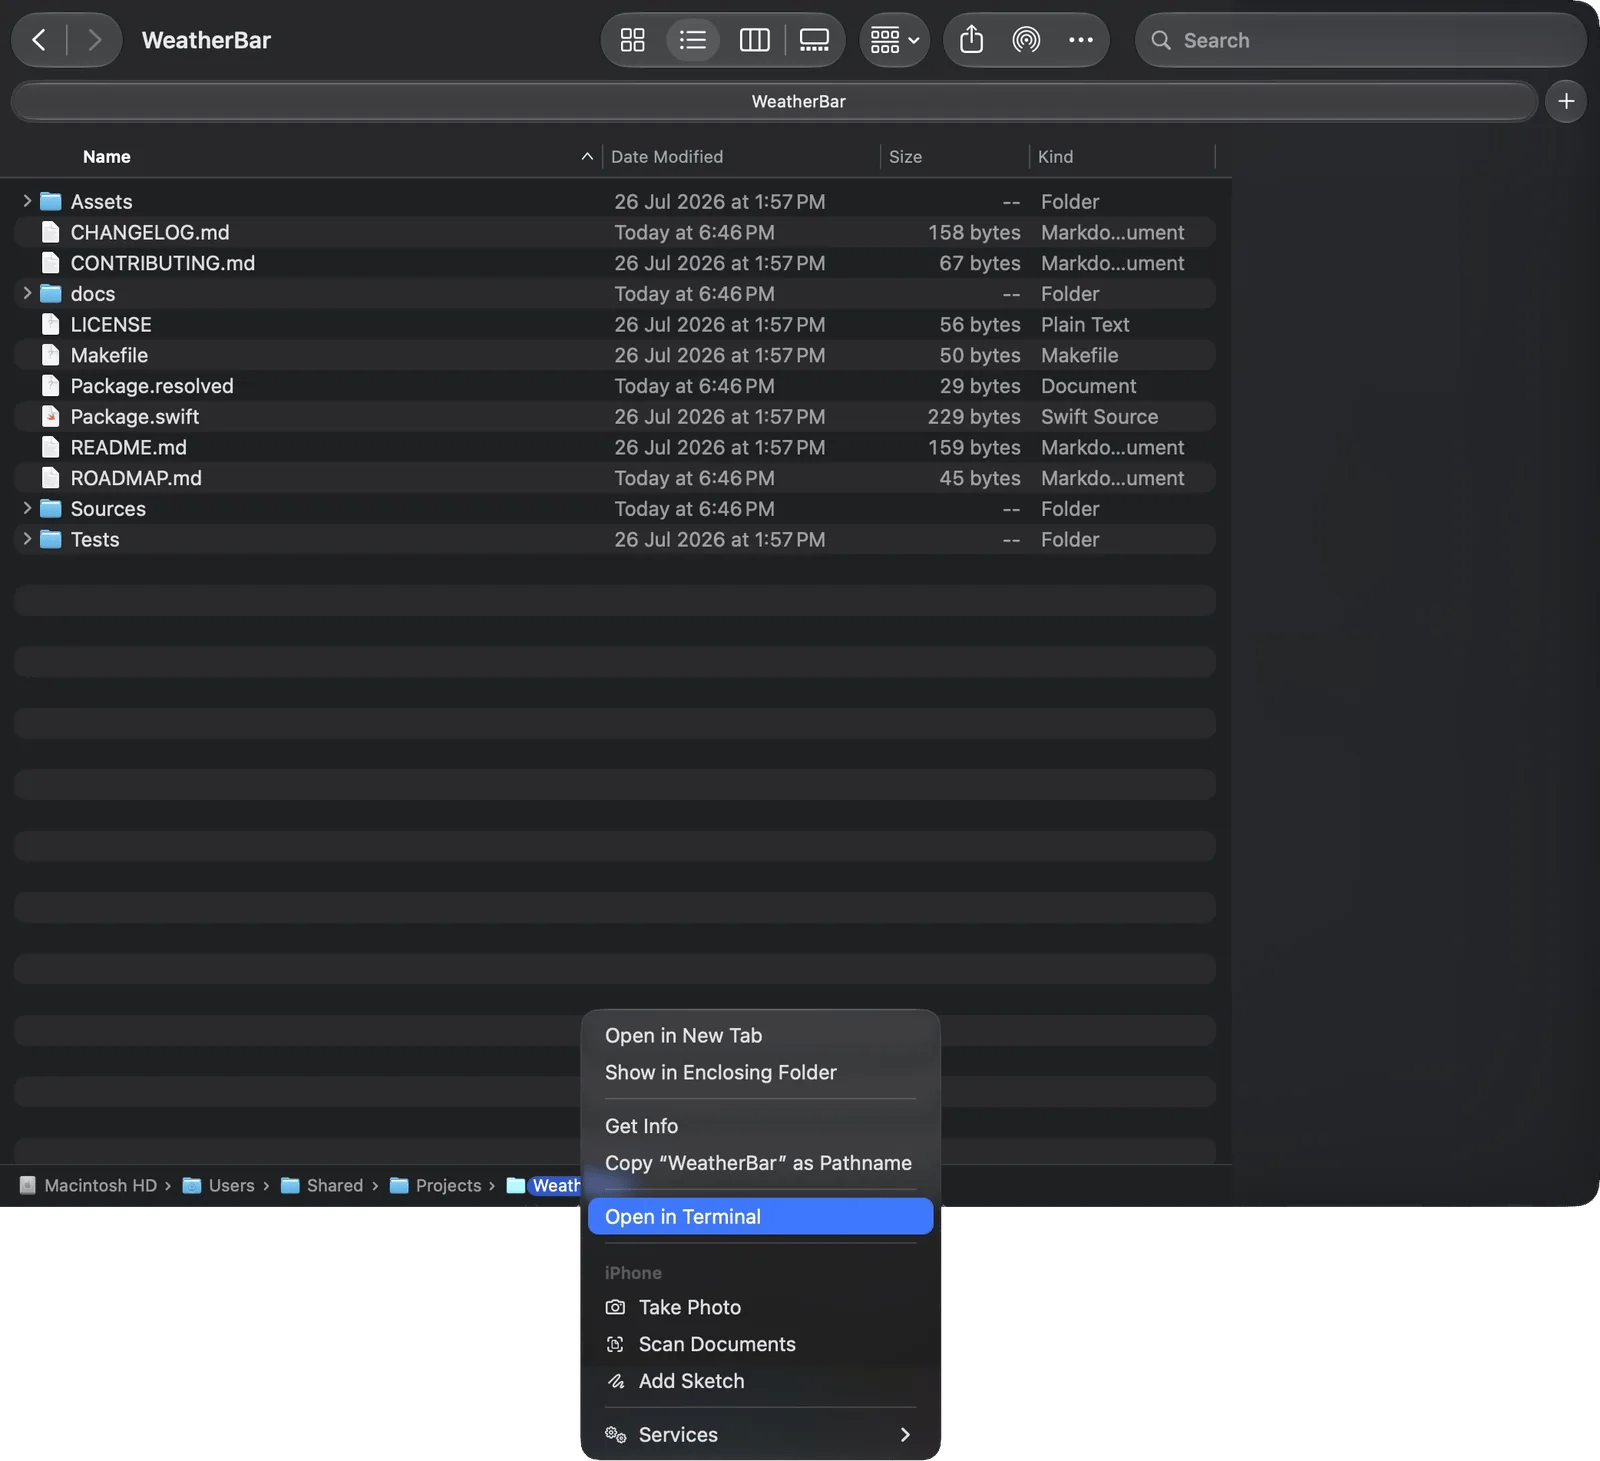Select the docs folder icon
The height and width of the screenshot is (1461, 1600).
51,294
